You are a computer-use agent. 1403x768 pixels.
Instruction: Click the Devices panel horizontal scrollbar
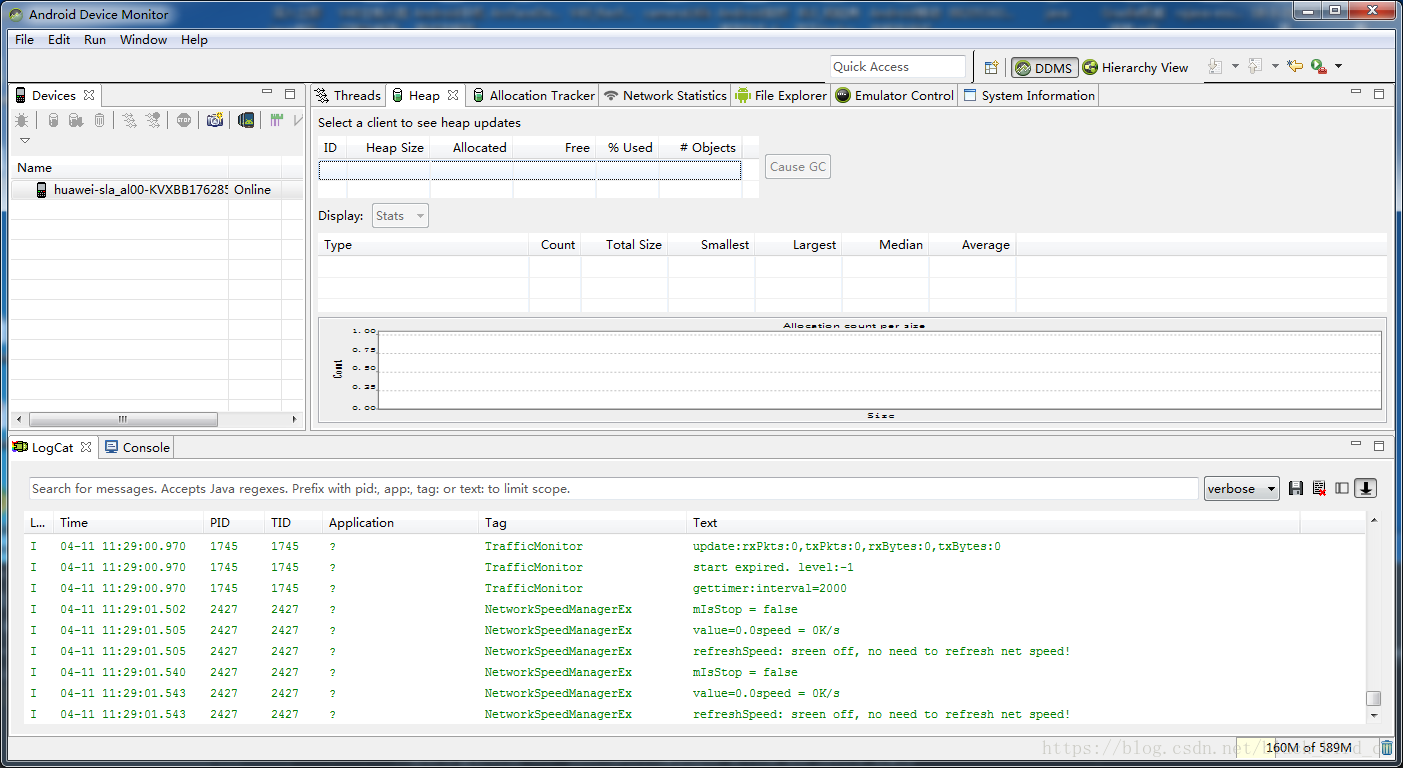(123, 419)
